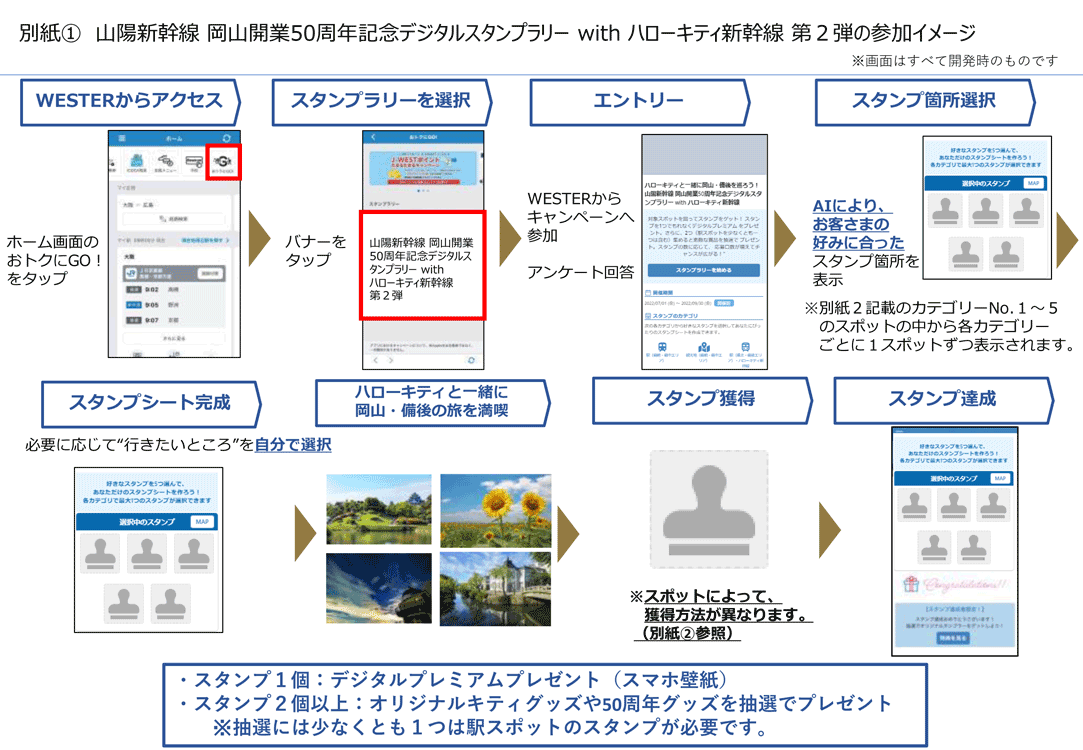Image resolution: width=1083 pixels, height=750 pixels.
Task: Tap the top-right stamp on the スタンプ達成 screen
Action: [x=993, y=505]
